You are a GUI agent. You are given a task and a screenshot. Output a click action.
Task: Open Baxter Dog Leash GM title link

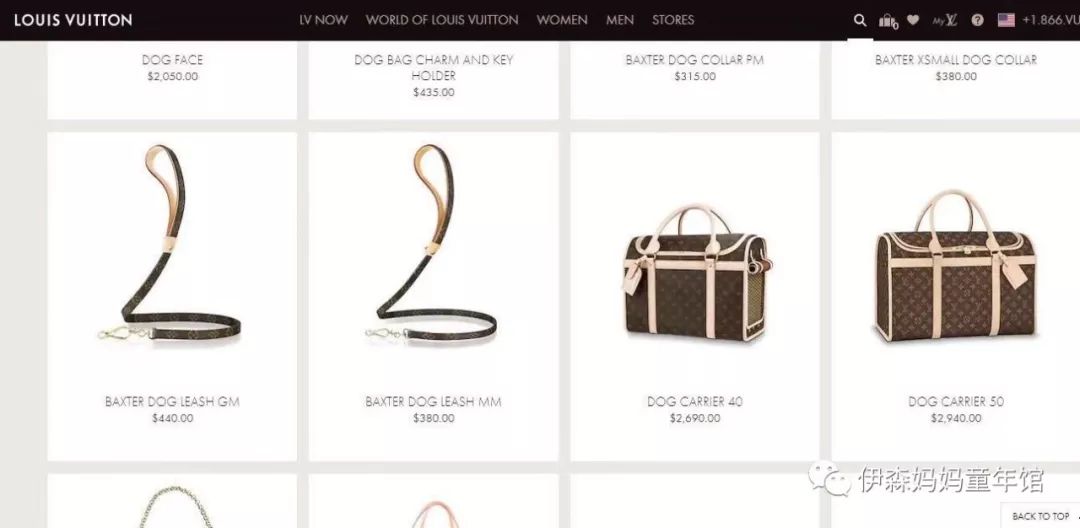(x=172, y=401)
